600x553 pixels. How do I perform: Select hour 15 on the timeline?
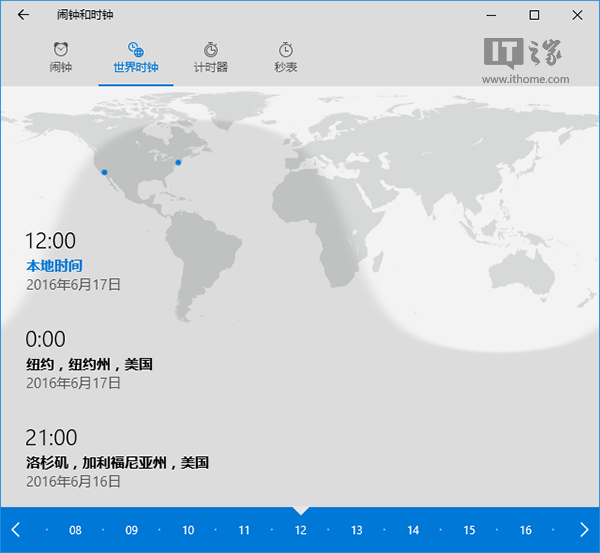[470, 530]
